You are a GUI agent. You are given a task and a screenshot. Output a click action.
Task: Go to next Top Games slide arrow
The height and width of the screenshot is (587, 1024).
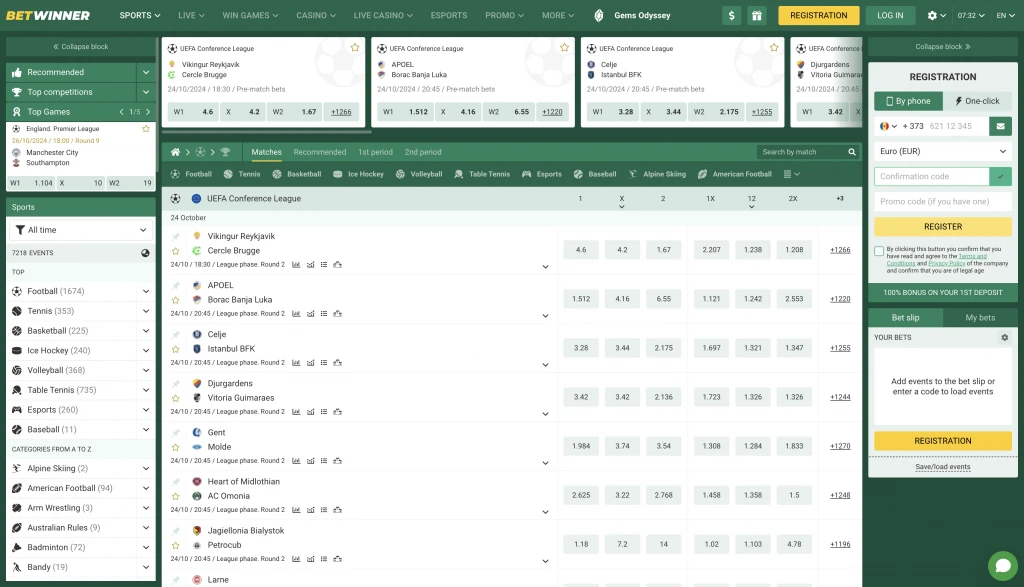click(149, 112)
